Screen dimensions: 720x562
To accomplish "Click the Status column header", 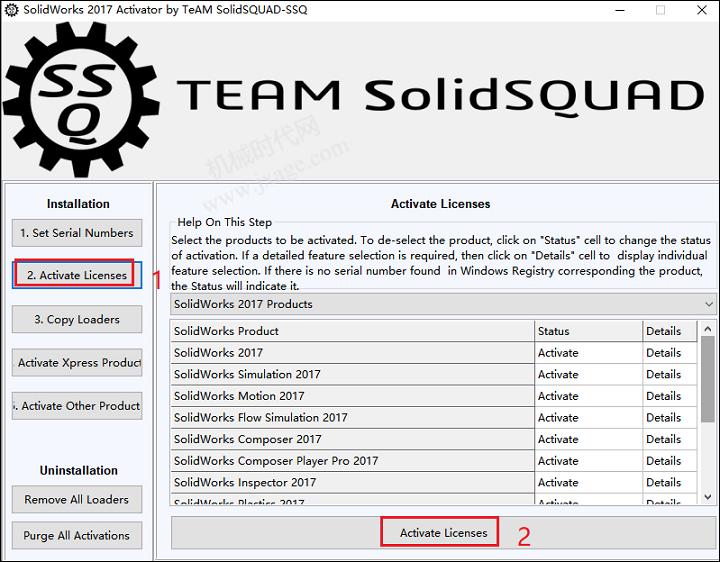I will click(589, 331).
